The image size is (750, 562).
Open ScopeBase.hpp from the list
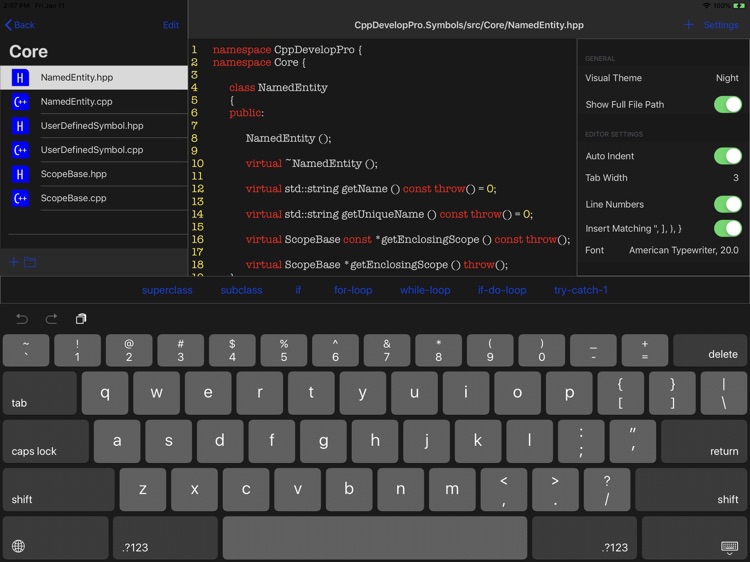pyautogui.click(x=94, y=174)
